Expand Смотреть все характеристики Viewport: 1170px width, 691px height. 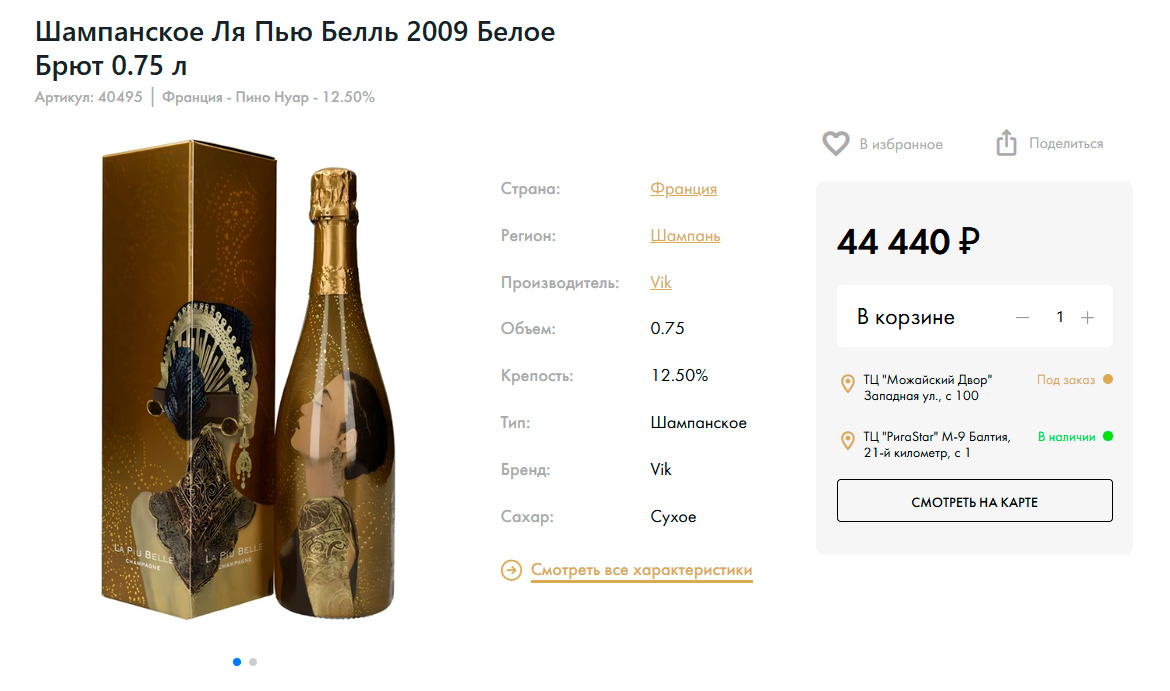click(x=641, y=570)
